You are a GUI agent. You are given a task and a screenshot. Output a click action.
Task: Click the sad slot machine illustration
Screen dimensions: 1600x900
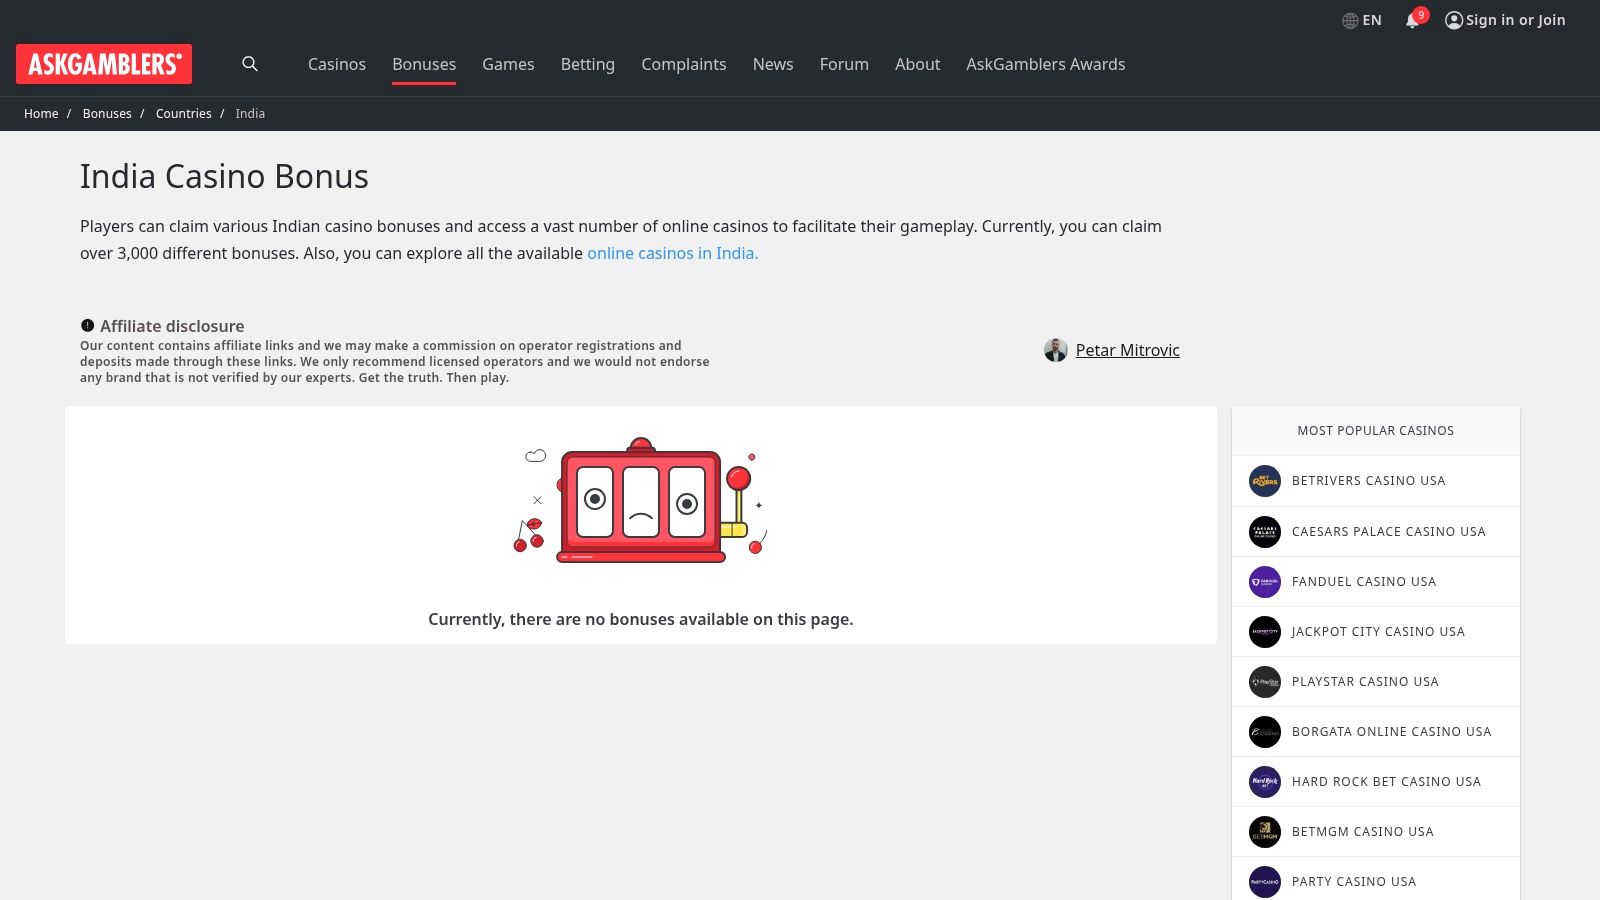pyautogui.click(x=641, y=500)
